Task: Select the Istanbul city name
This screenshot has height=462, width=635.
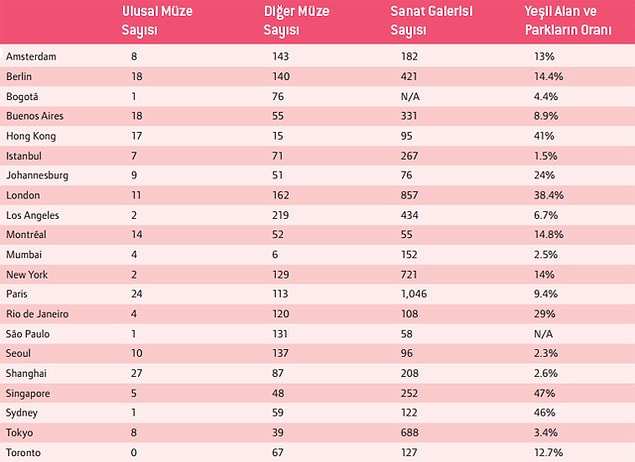Action: (x=24, y=156)
